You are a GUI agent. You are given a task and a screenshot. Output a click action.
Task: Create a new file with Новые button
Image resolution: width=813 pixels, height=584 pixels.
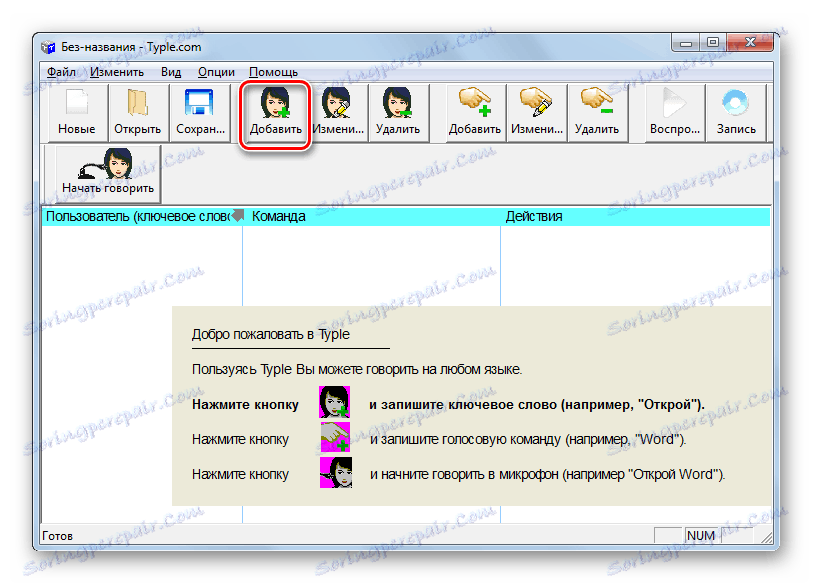click(77, 112)
